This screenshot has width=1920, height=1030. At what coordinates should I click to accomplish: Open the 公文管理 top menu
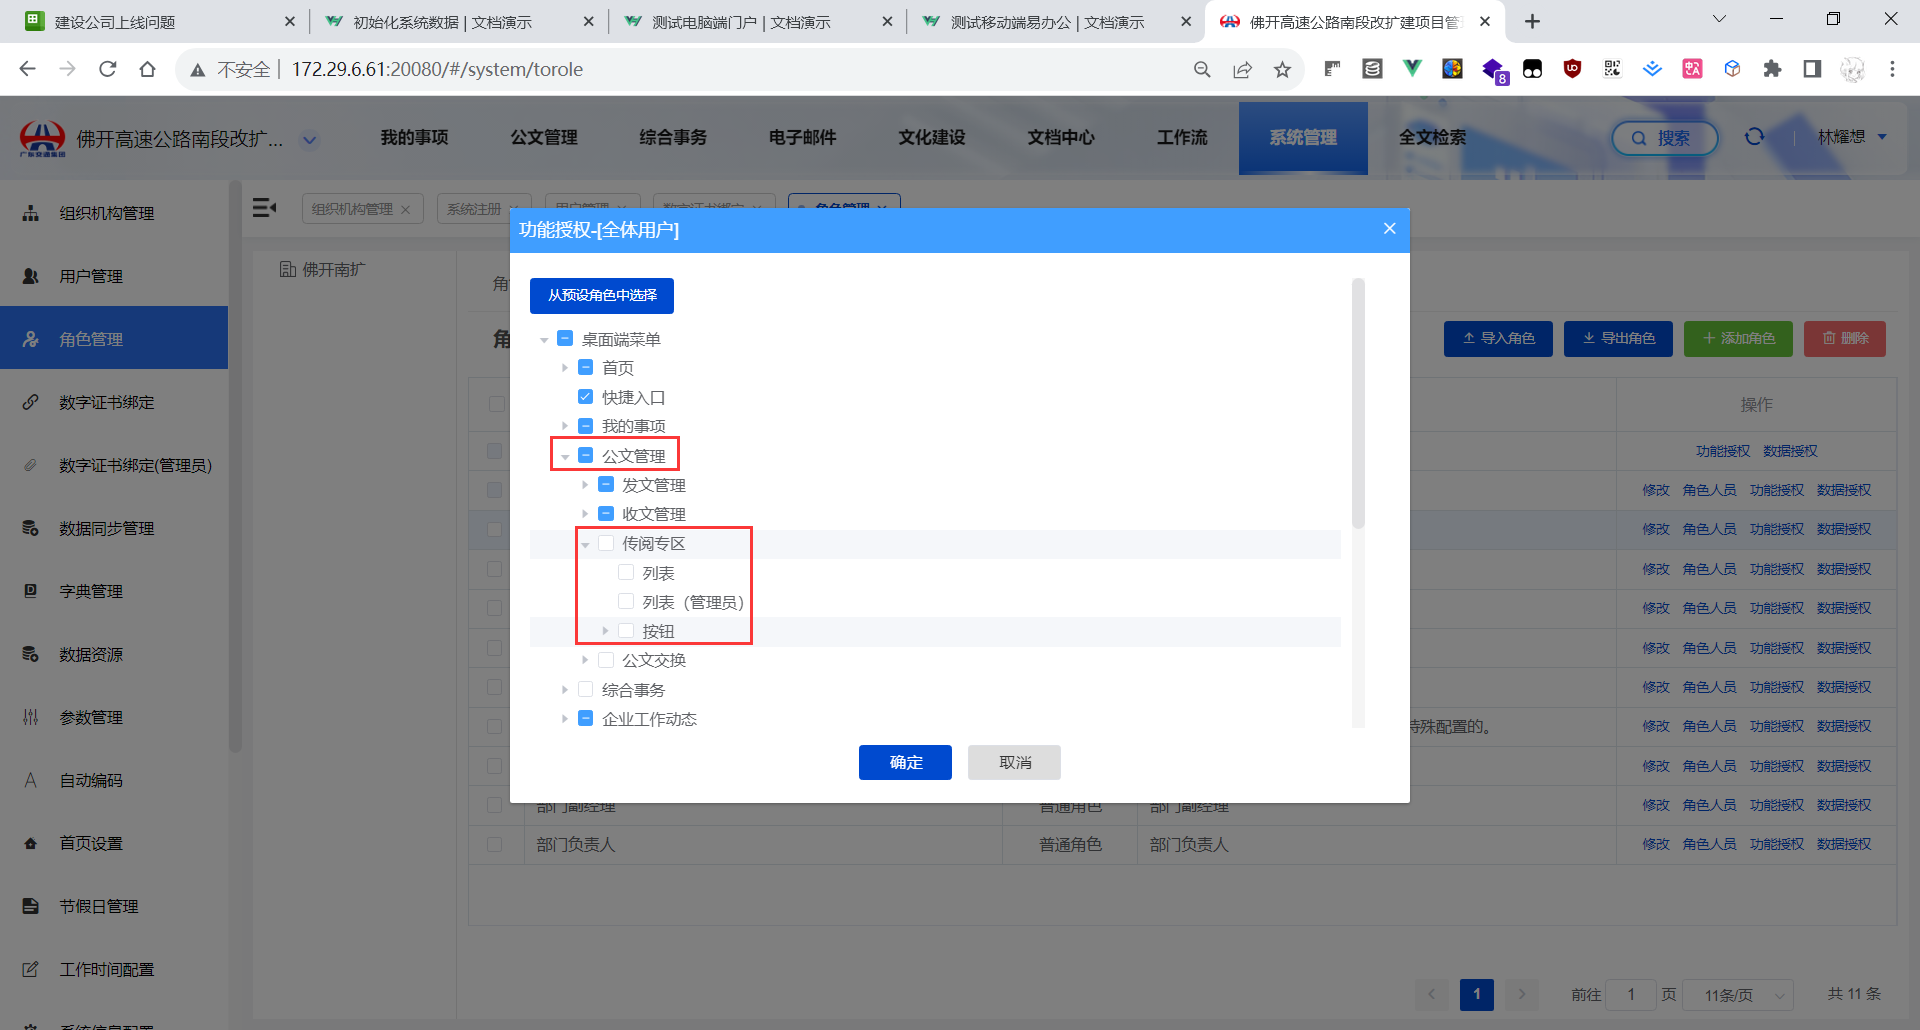[544, 138]
